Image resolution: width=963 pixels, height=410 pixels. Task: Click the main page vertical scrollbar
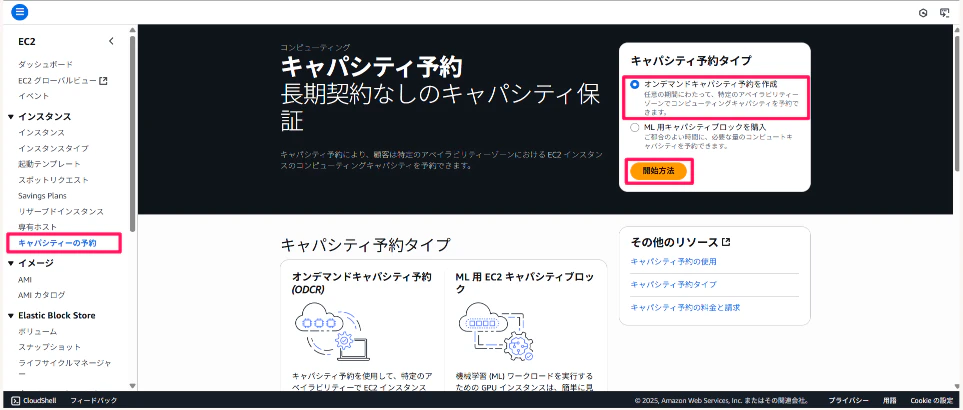click(957, 104)
